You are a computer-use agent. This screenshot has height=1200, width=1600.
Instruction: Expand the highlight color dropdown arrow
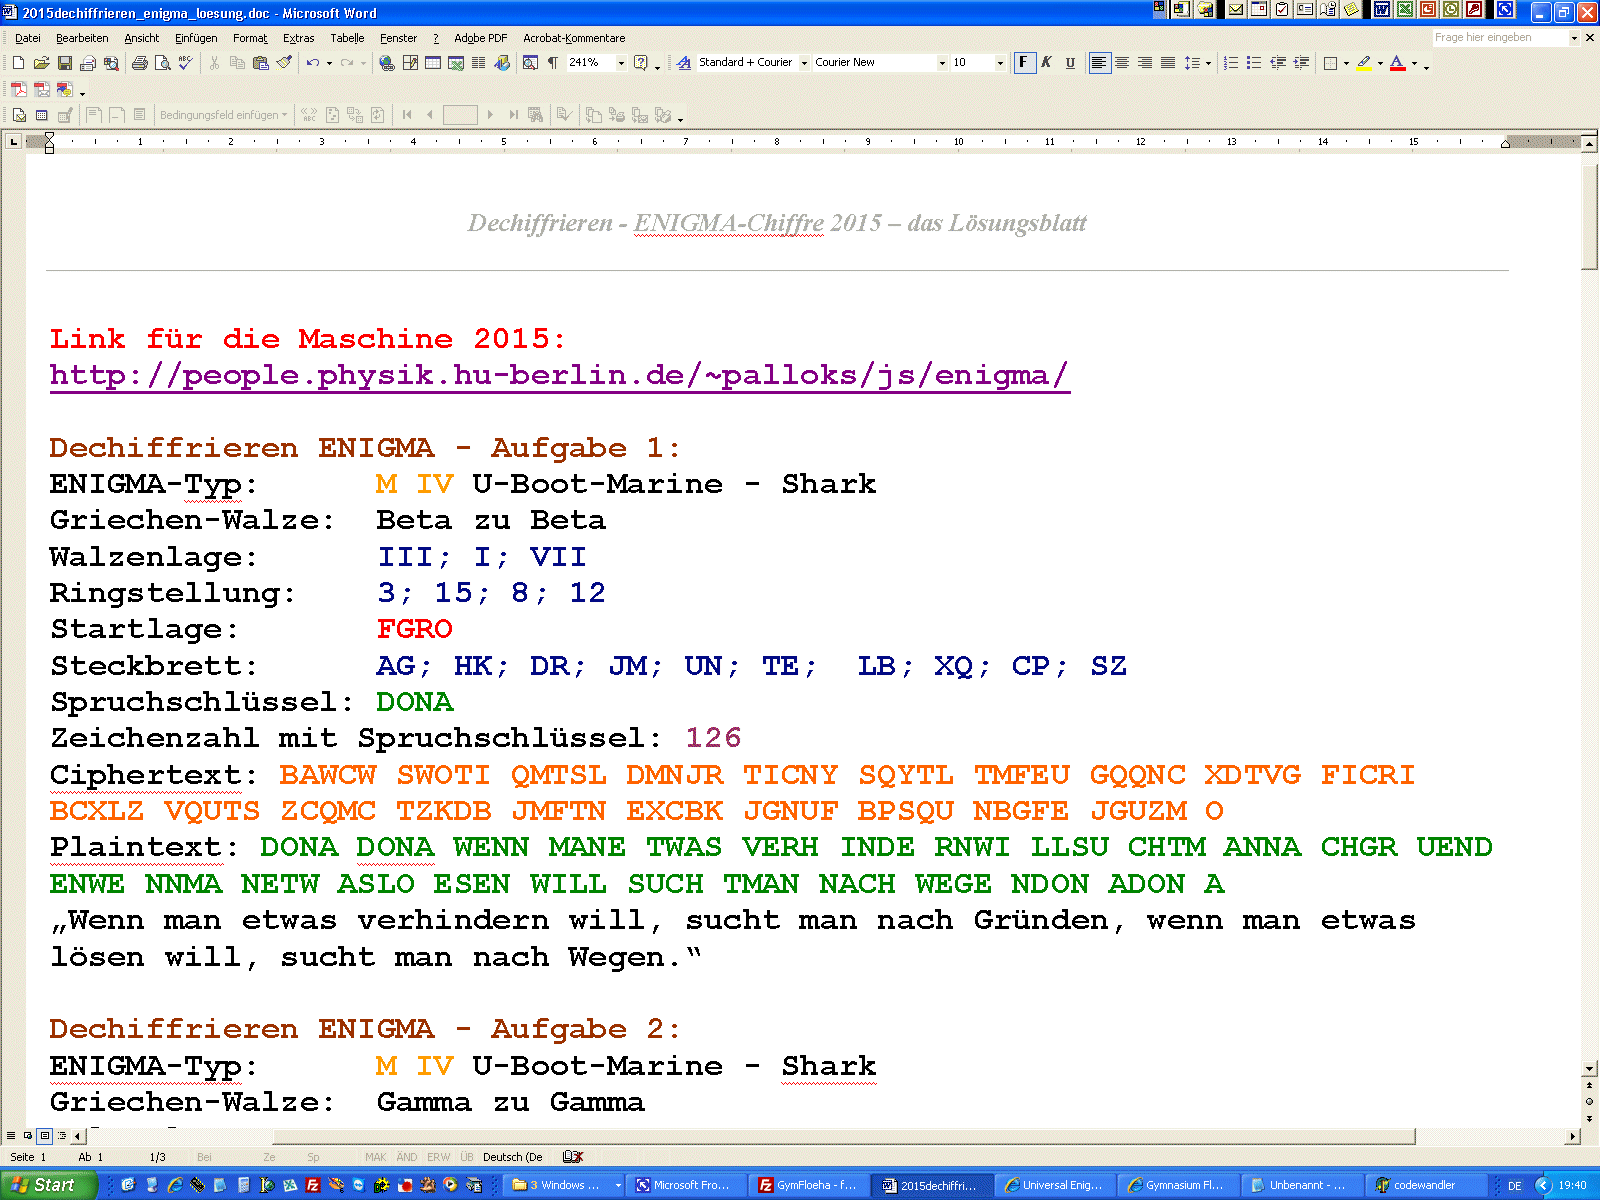pos(1380,63)
